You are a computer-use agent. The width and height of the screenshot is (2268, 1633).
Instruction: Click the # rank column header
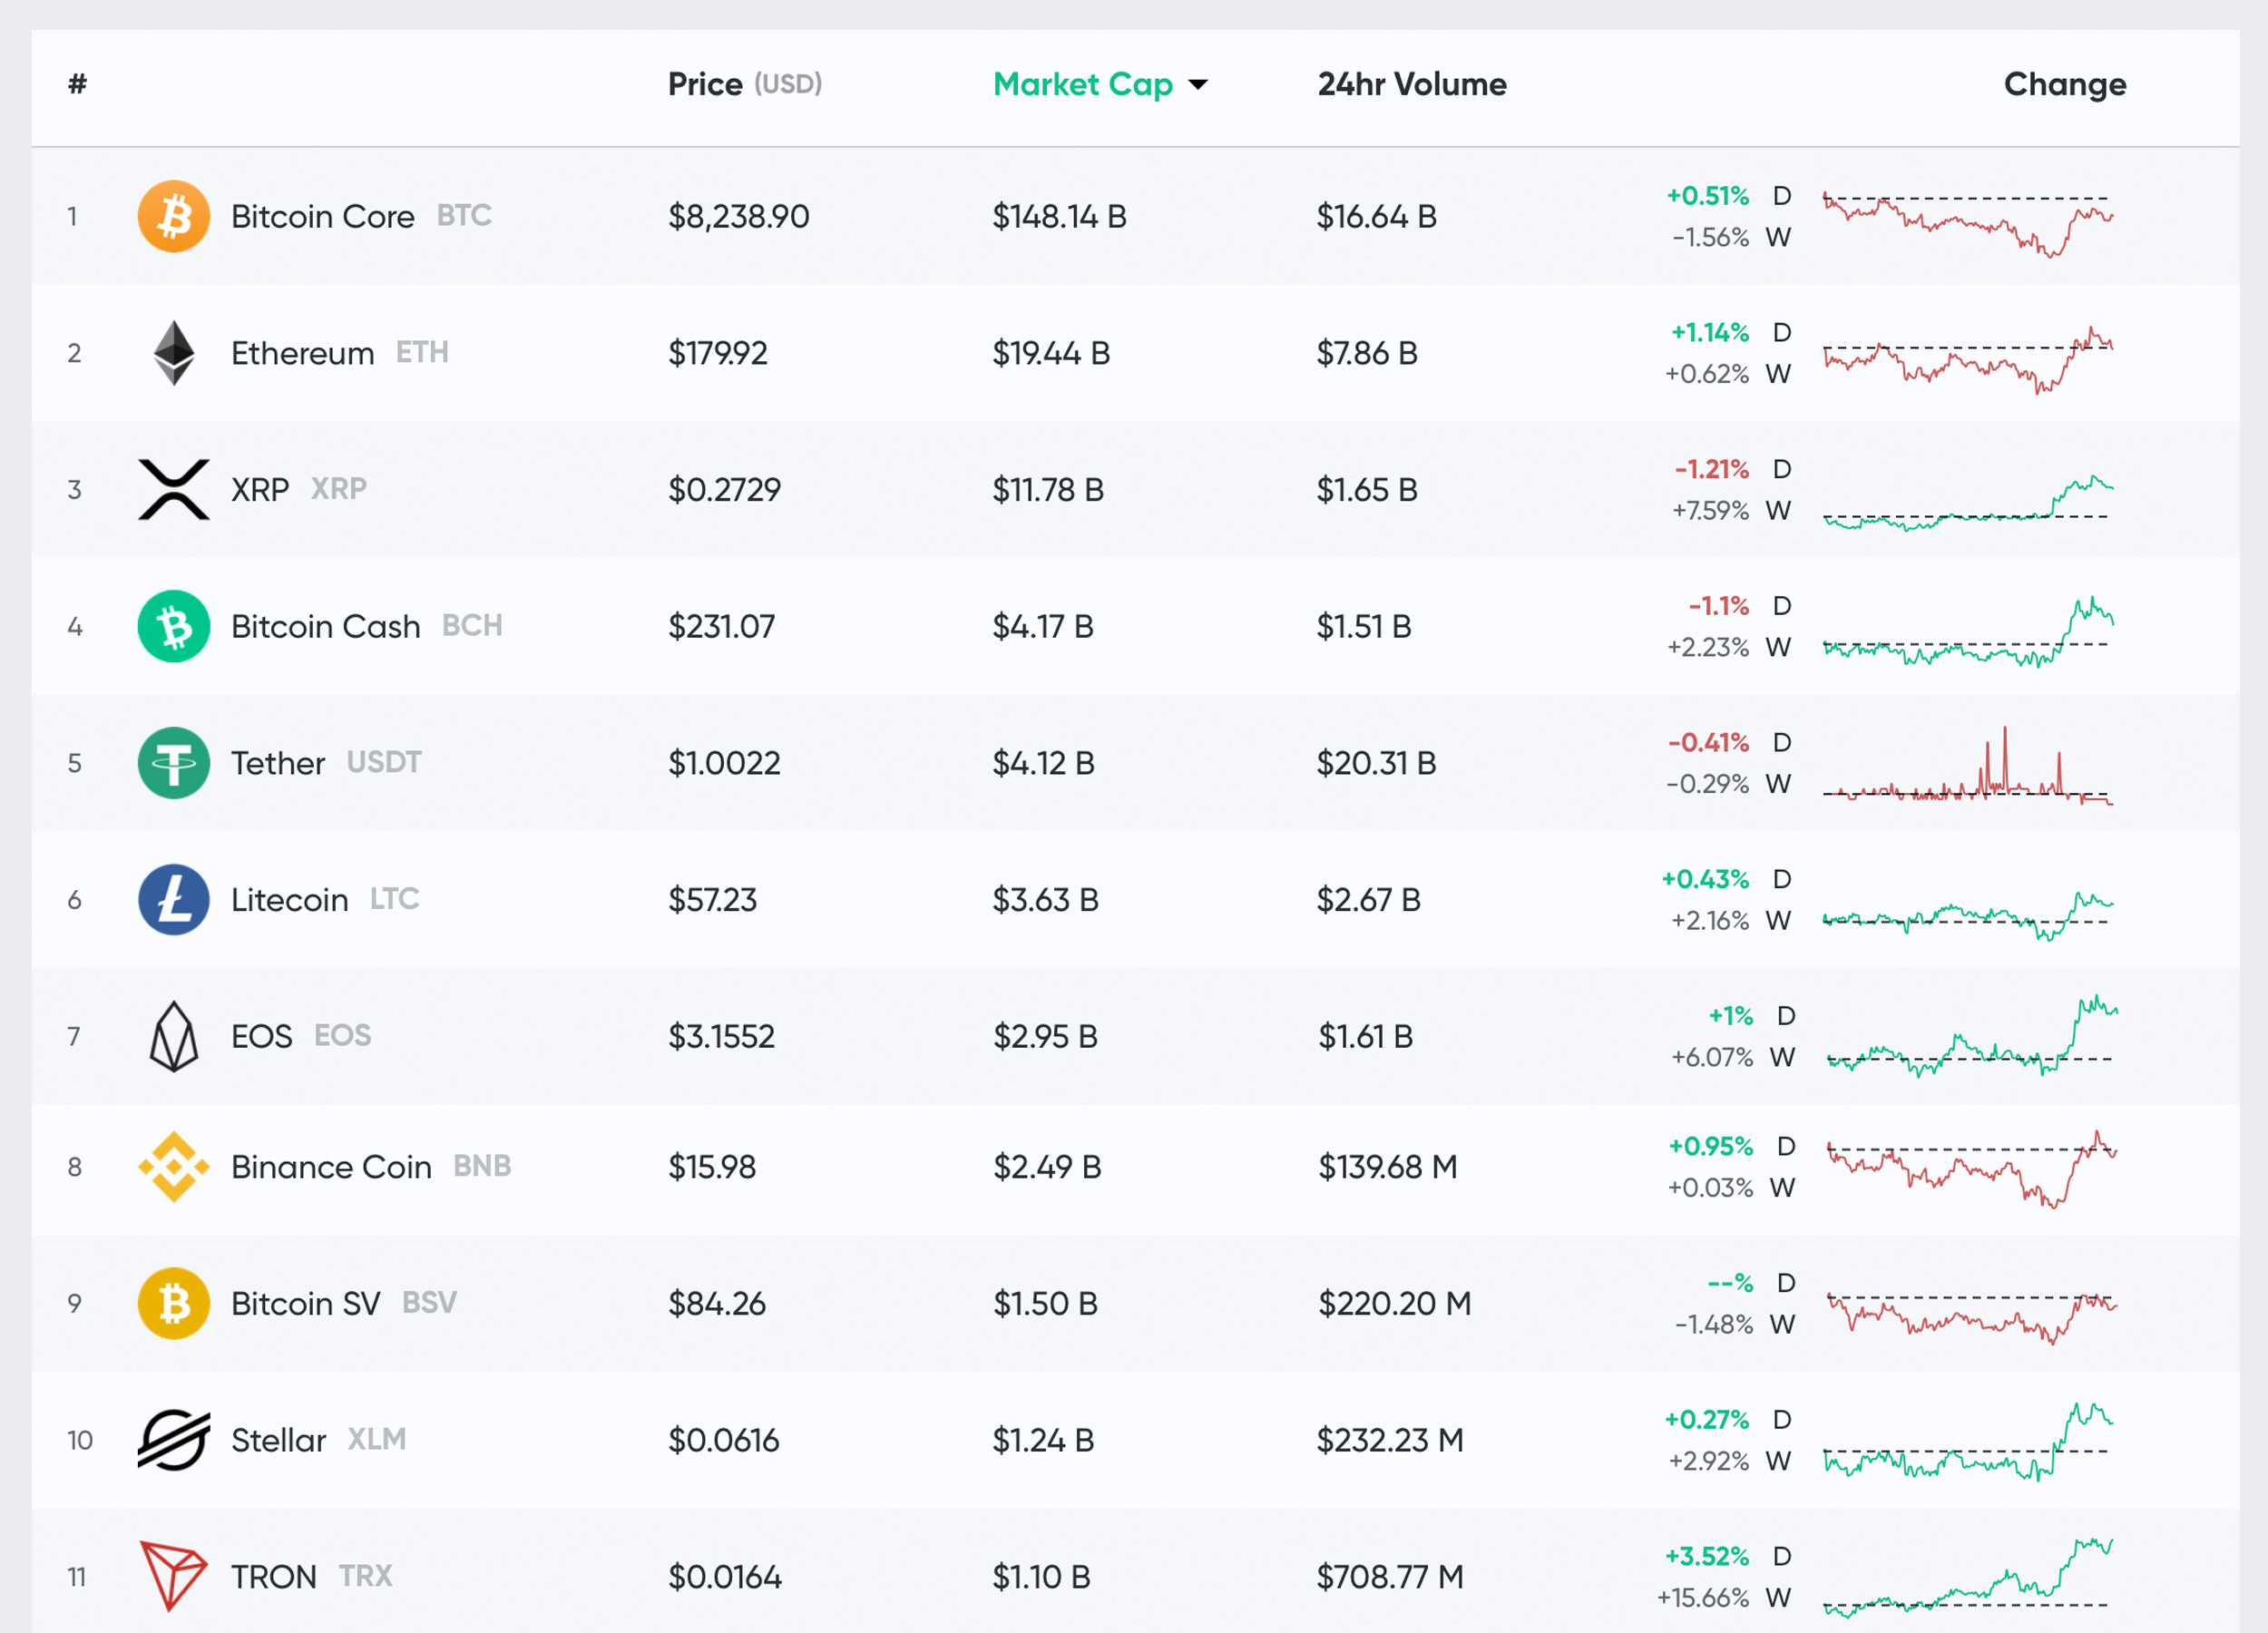pyautogui.click(x=77, y=84)
